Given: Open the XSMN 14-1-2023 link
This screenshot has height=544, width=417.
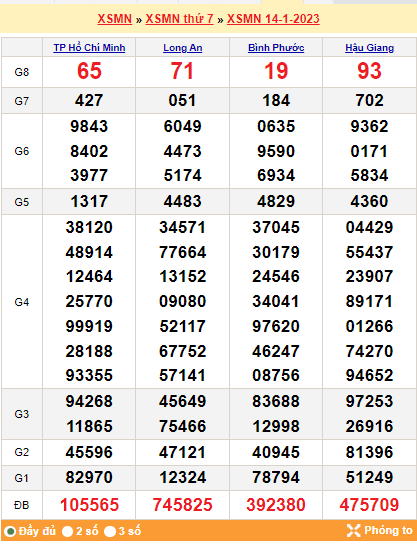Looking at the screenshot, I should 273,19.
